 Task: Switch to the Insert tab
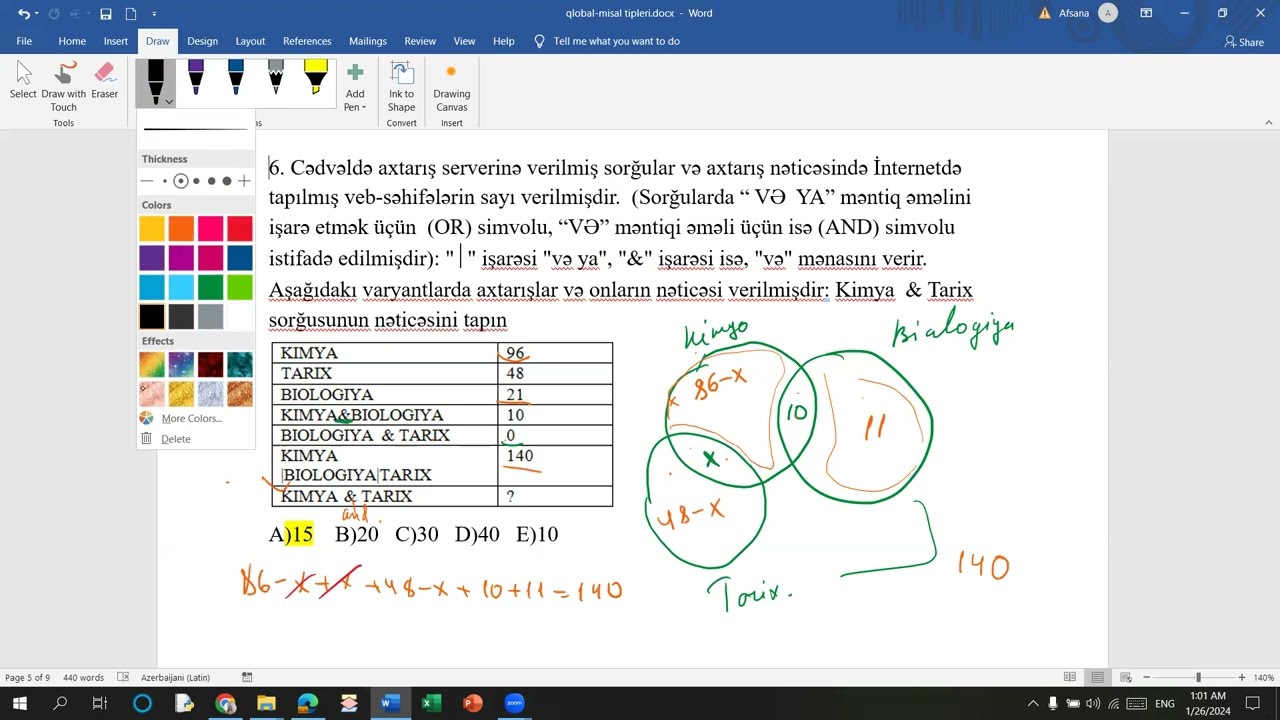click(x=116, y=41)
